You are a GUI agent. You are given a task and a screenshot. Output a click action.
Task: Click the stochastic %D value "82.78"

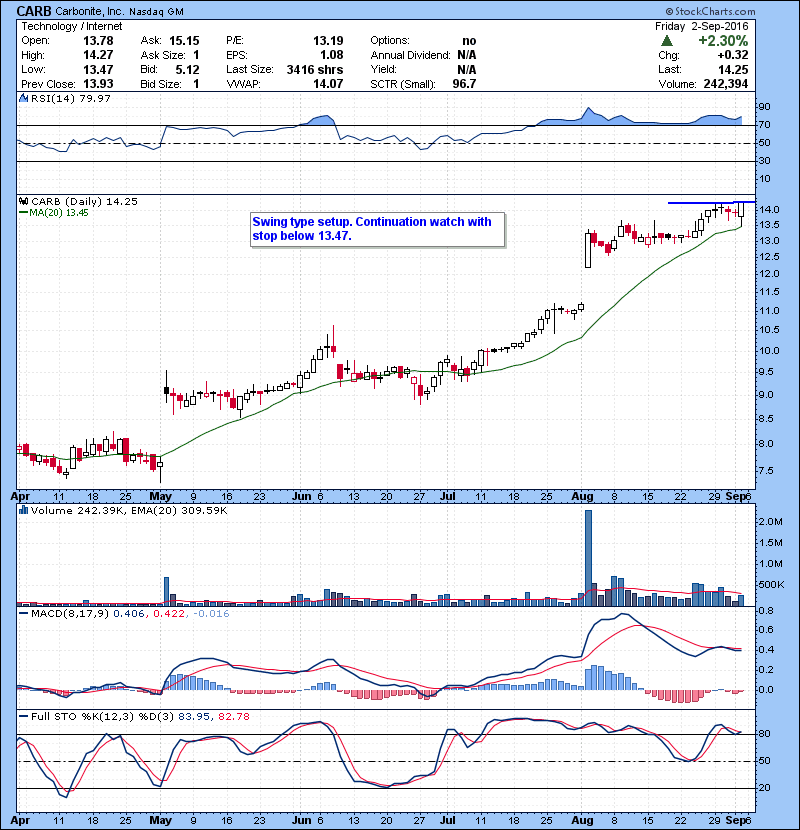233,717
